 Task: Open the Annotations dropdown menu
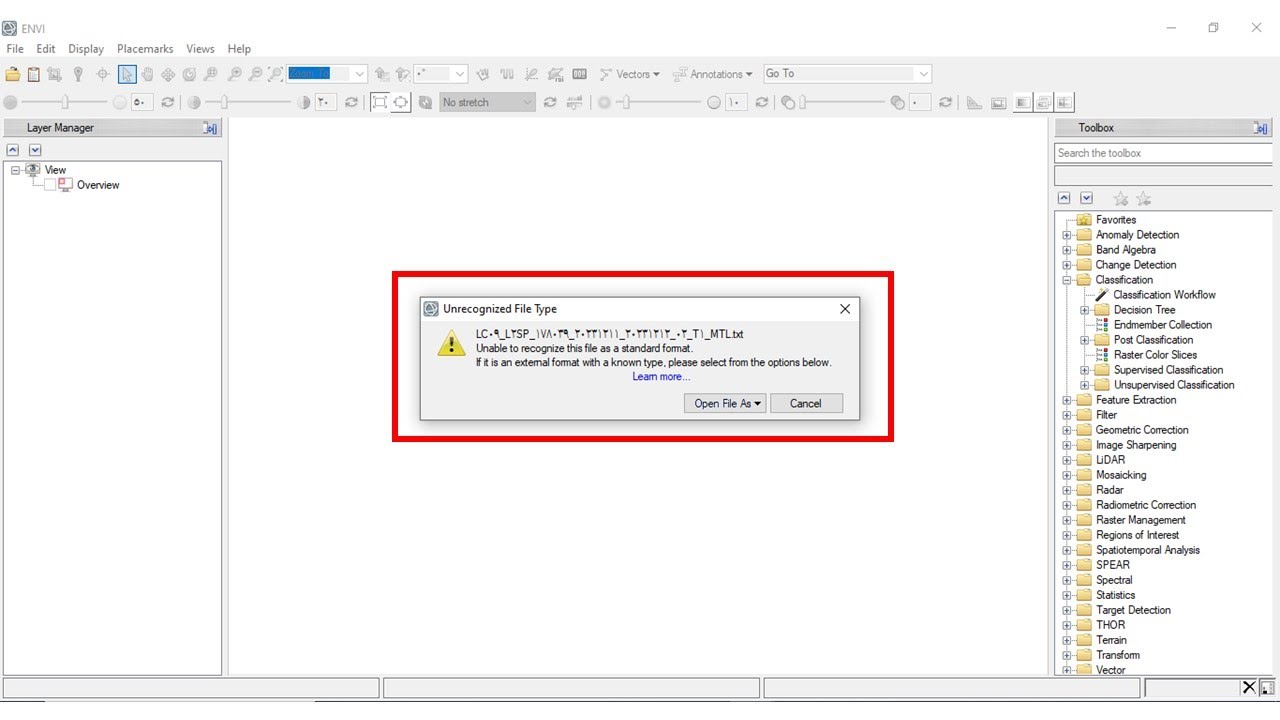click(713, 74)
